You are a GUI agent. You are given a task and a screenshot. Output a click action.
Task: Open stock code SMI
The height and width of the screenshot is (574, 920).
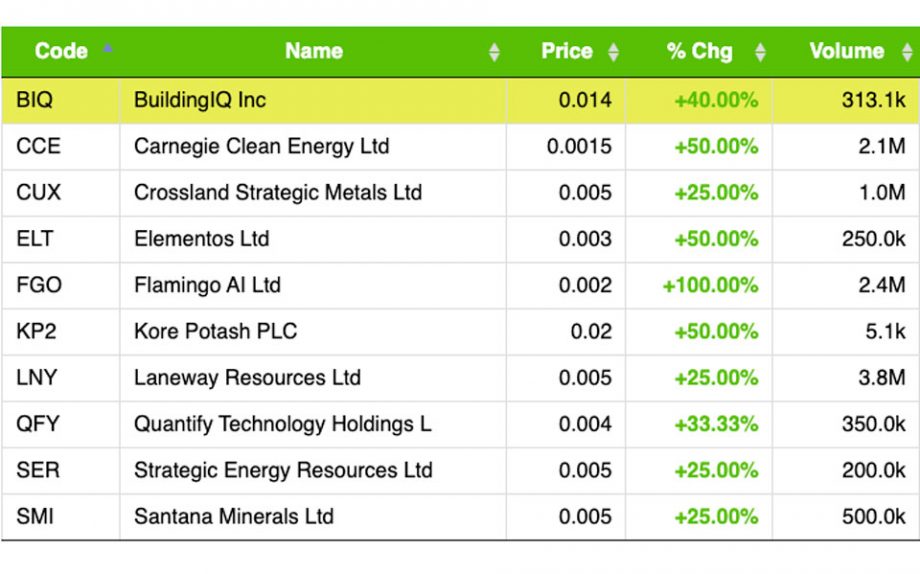point(35,516)
